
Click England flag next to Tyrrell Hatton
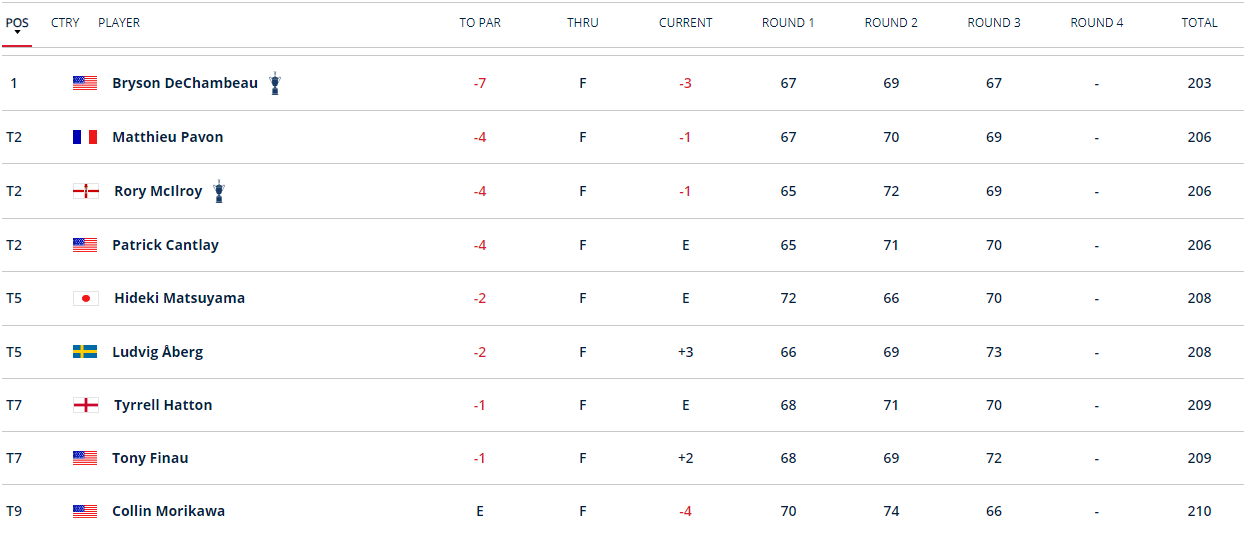[x=86, y=405]
